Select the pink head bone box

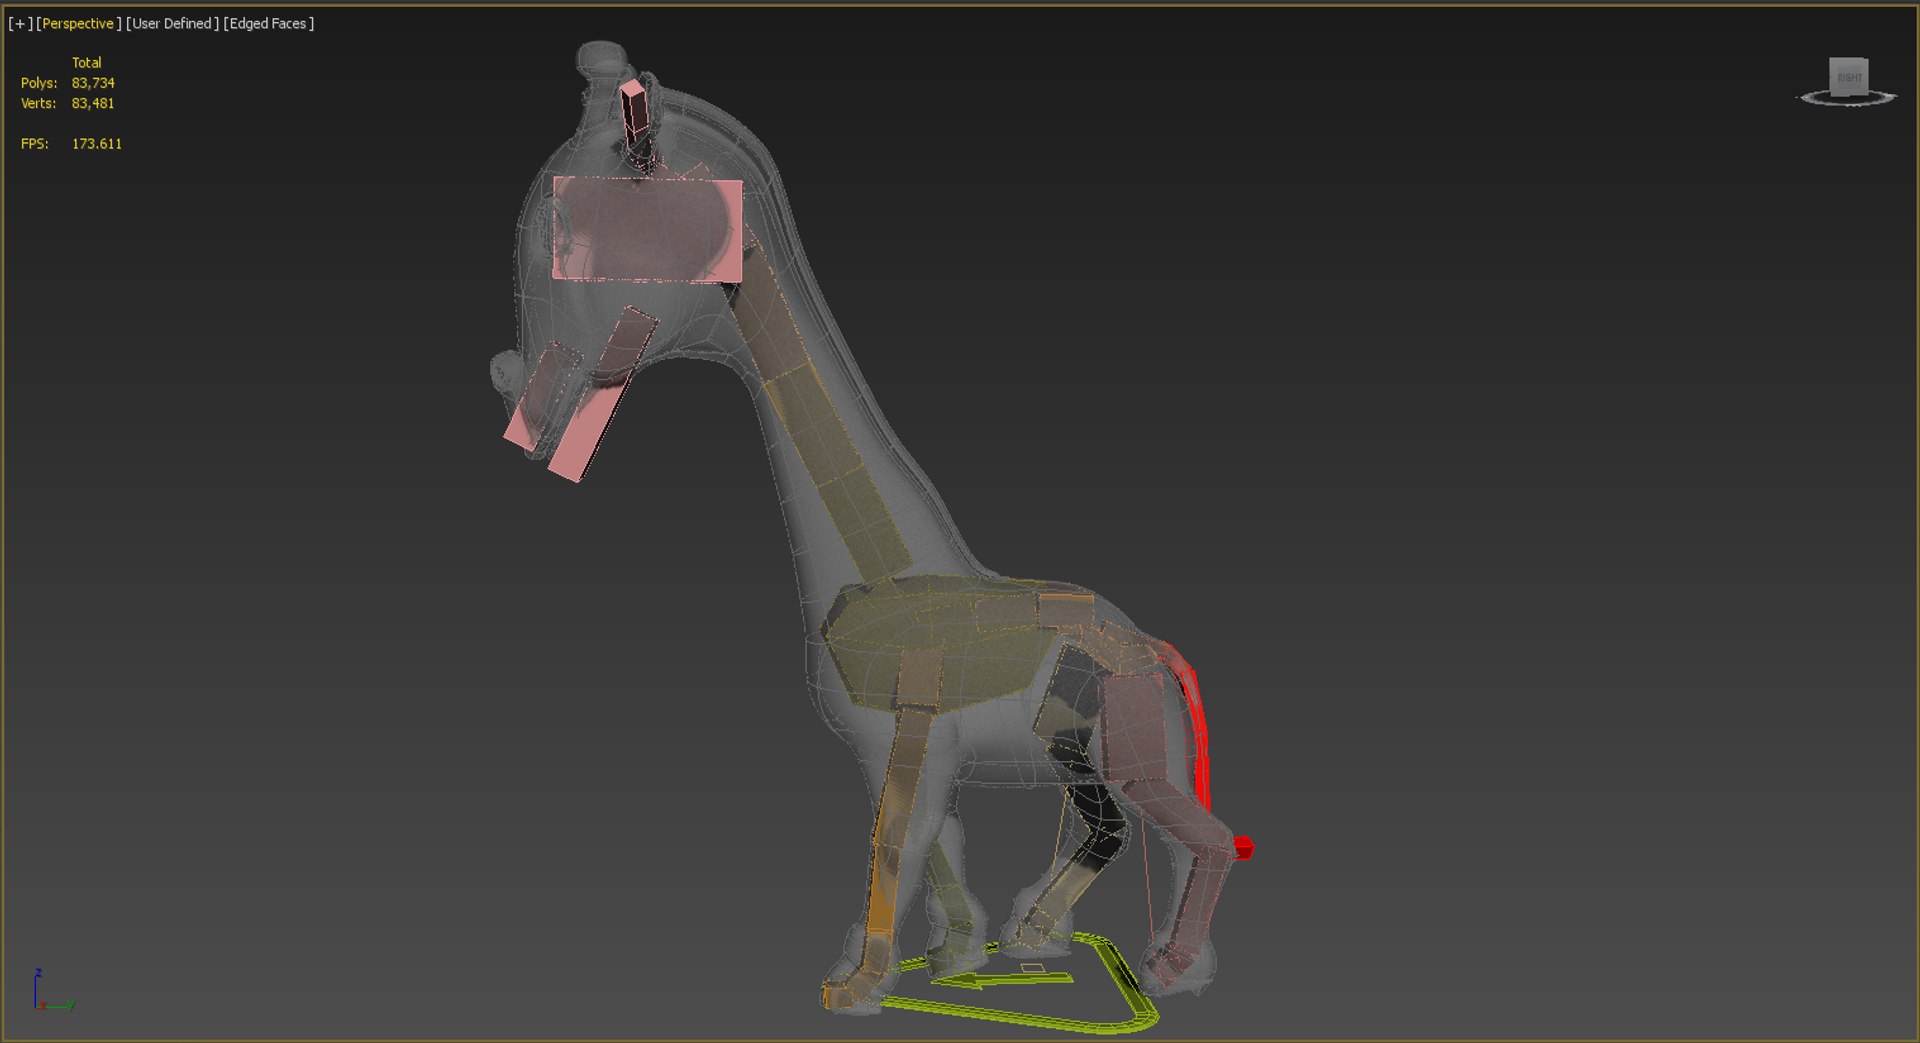pos(648,230)
